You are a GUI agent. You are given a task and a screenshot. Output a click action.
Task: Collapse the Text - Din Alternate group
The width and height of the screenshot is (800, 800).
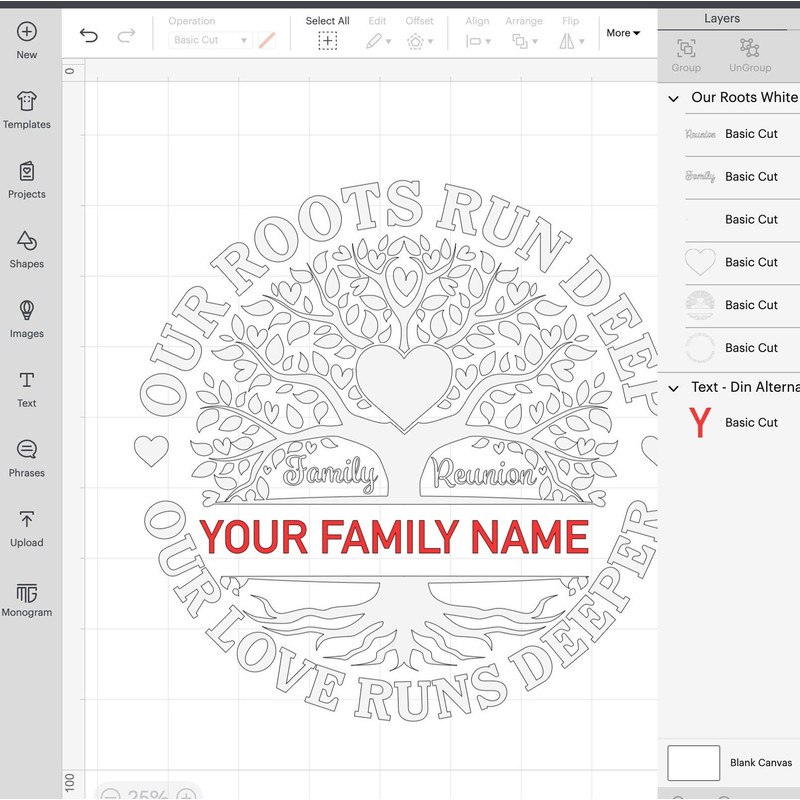[673, 388]
